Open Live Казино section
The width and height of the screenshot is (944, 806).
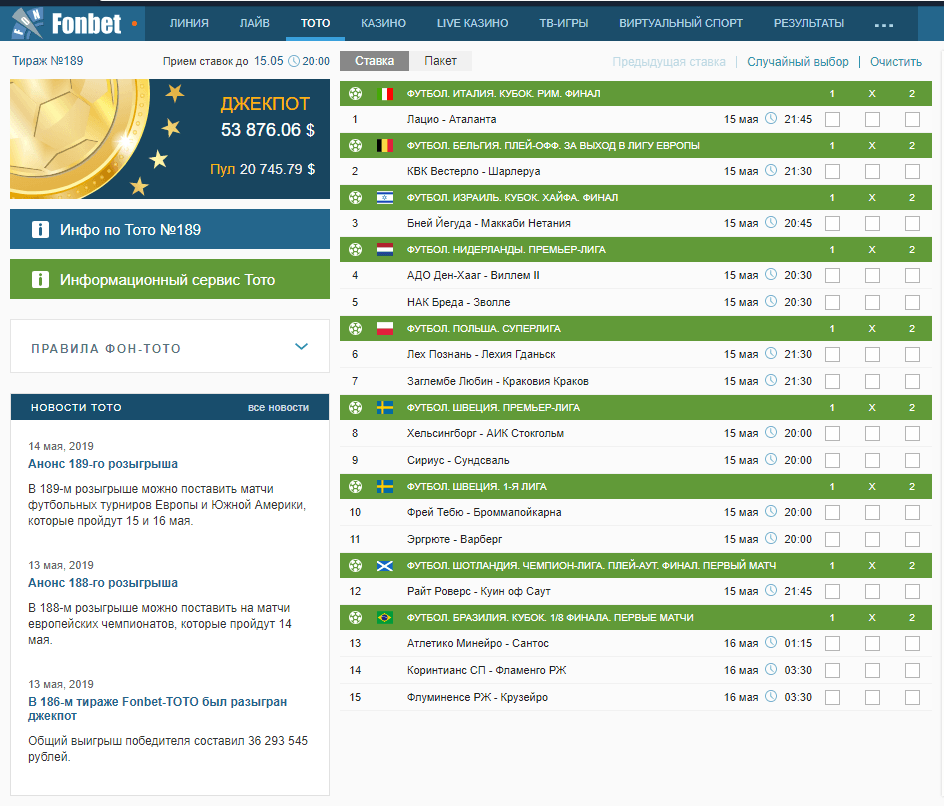click(x=473, y=23)
